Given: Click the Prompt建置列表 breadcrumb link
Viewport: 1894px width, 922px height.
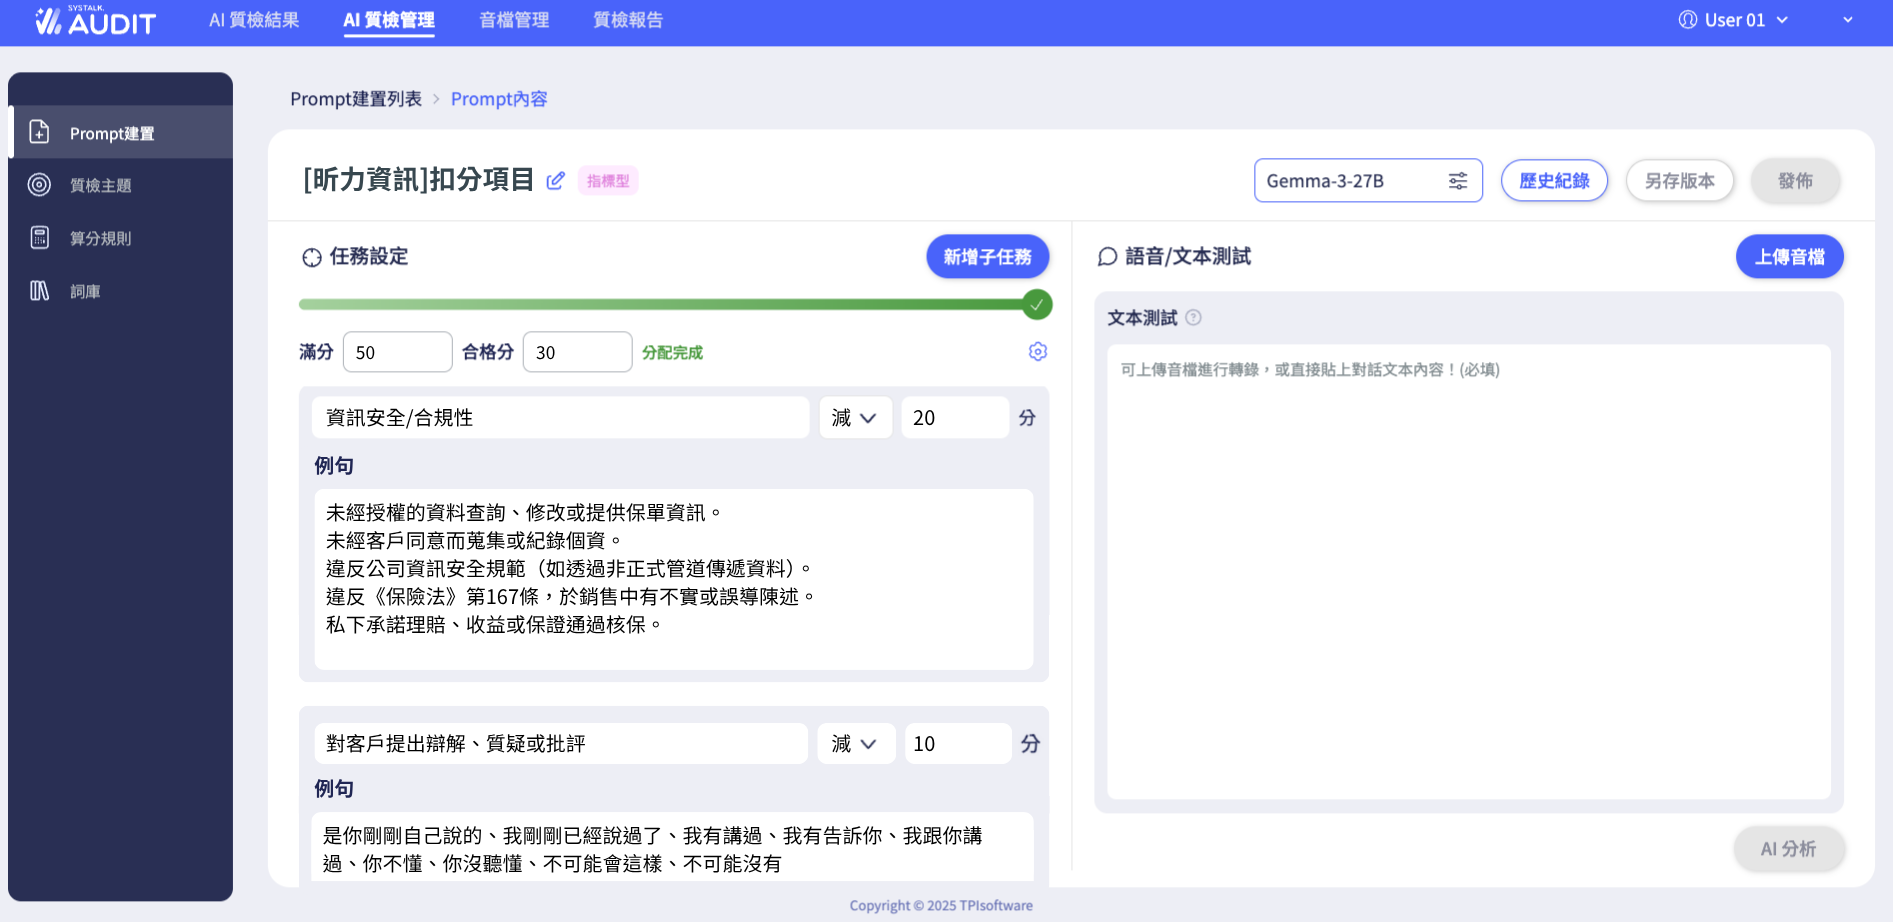Looking at the screenshot, I should click(x=356, y=99).
